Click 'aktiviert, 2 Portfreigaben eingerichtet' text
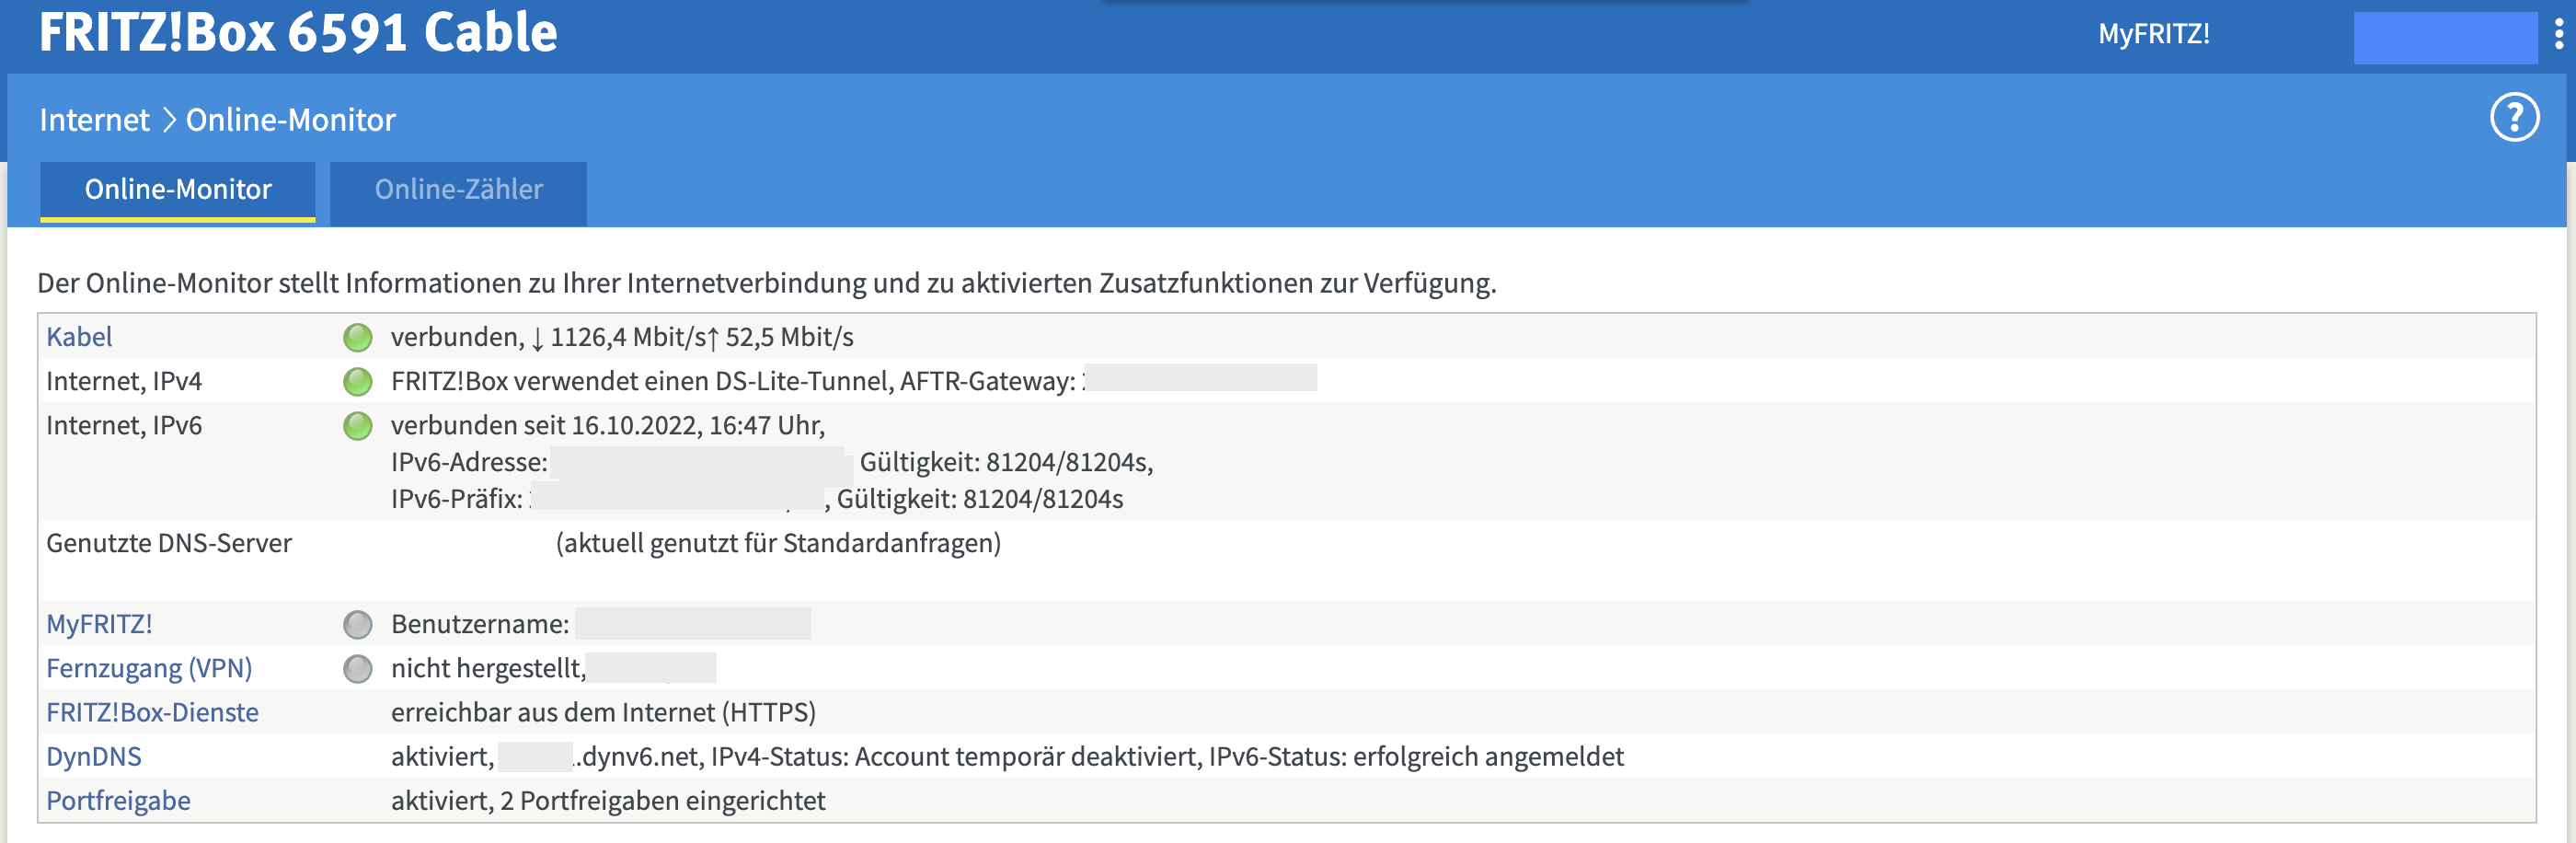 point(608,800)
